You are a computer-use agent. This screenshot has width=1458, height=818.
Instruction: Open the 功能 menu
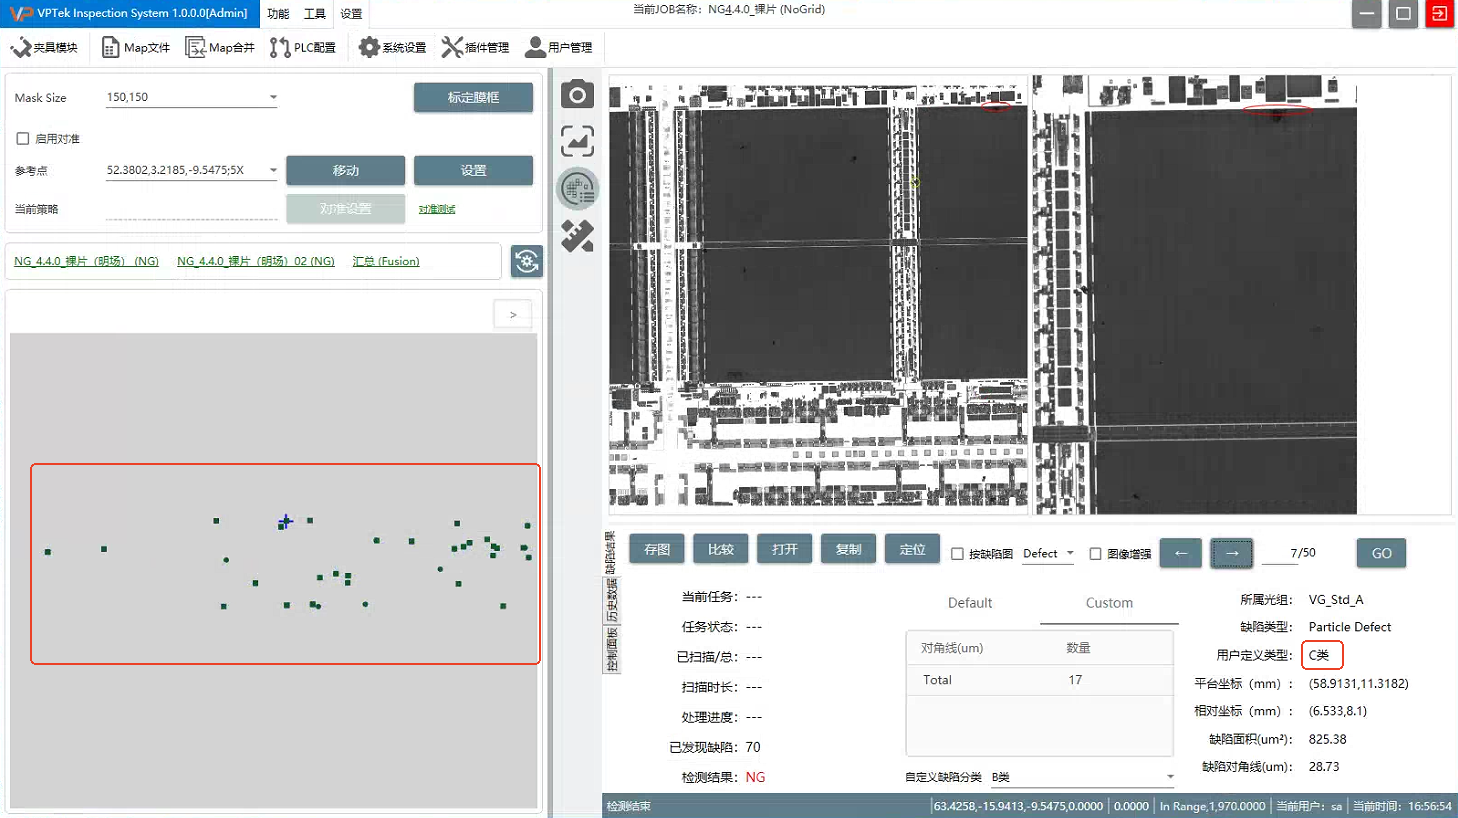278,14
